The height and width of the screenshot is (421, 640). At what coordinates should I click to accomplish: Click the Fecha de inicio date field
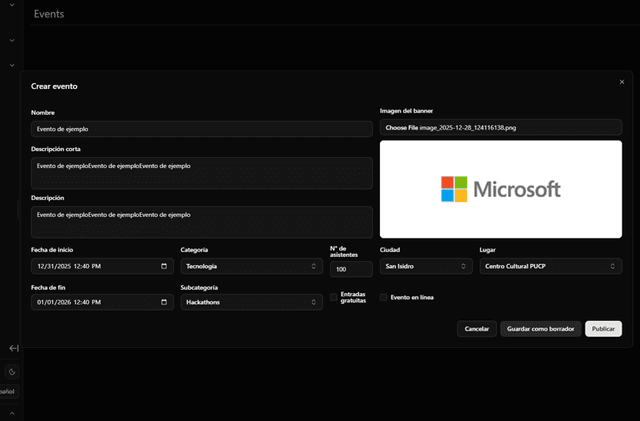[102, 266]
